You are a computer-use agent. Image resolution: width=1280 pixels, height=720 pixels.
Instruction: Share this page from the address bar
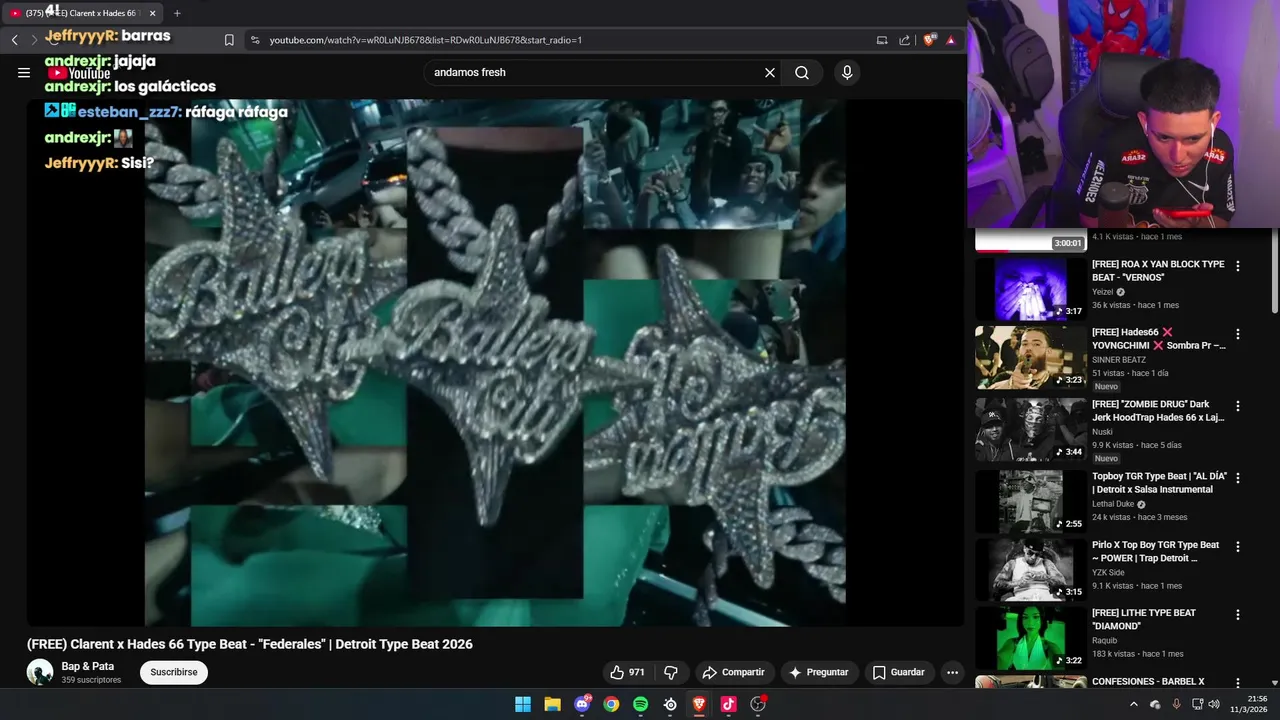tap(905, 40)
